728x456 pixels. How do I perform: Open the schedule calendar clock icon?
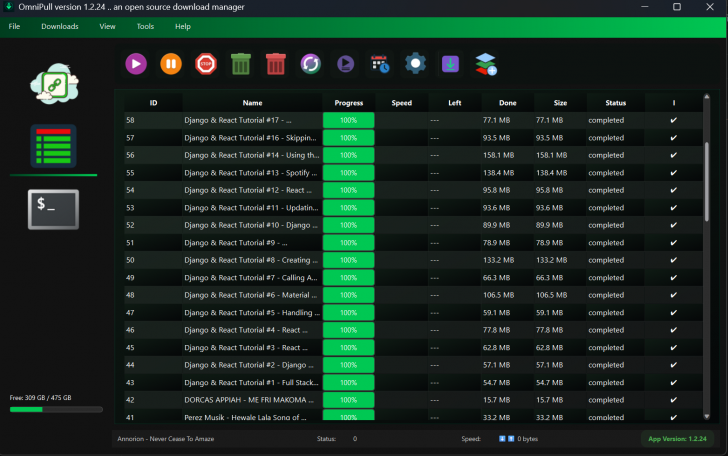pyautogui.click(x=380, y=64)
